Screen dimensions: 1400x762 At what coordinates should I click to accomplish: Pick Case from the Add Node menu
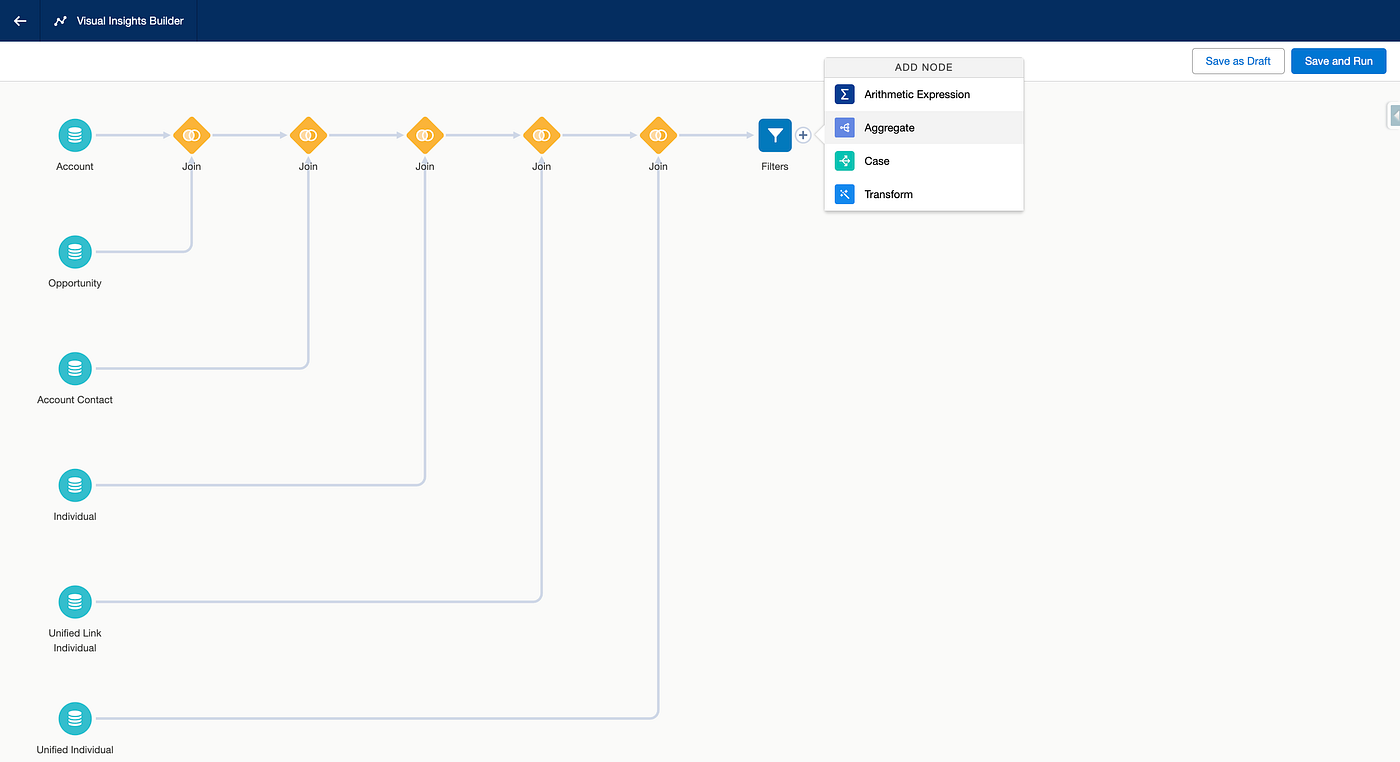[x=877, y=161]
